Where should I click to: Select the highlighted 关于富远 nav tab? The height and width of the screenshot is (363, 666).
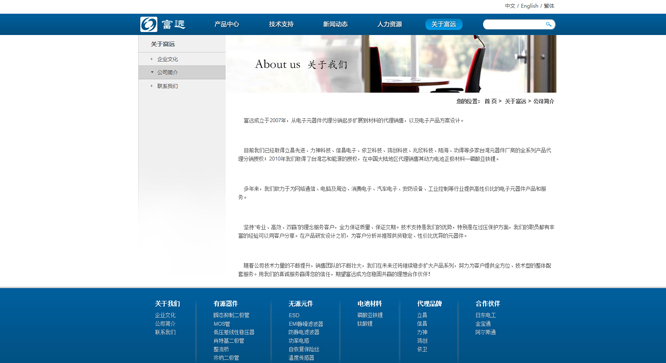click(444, 24)
